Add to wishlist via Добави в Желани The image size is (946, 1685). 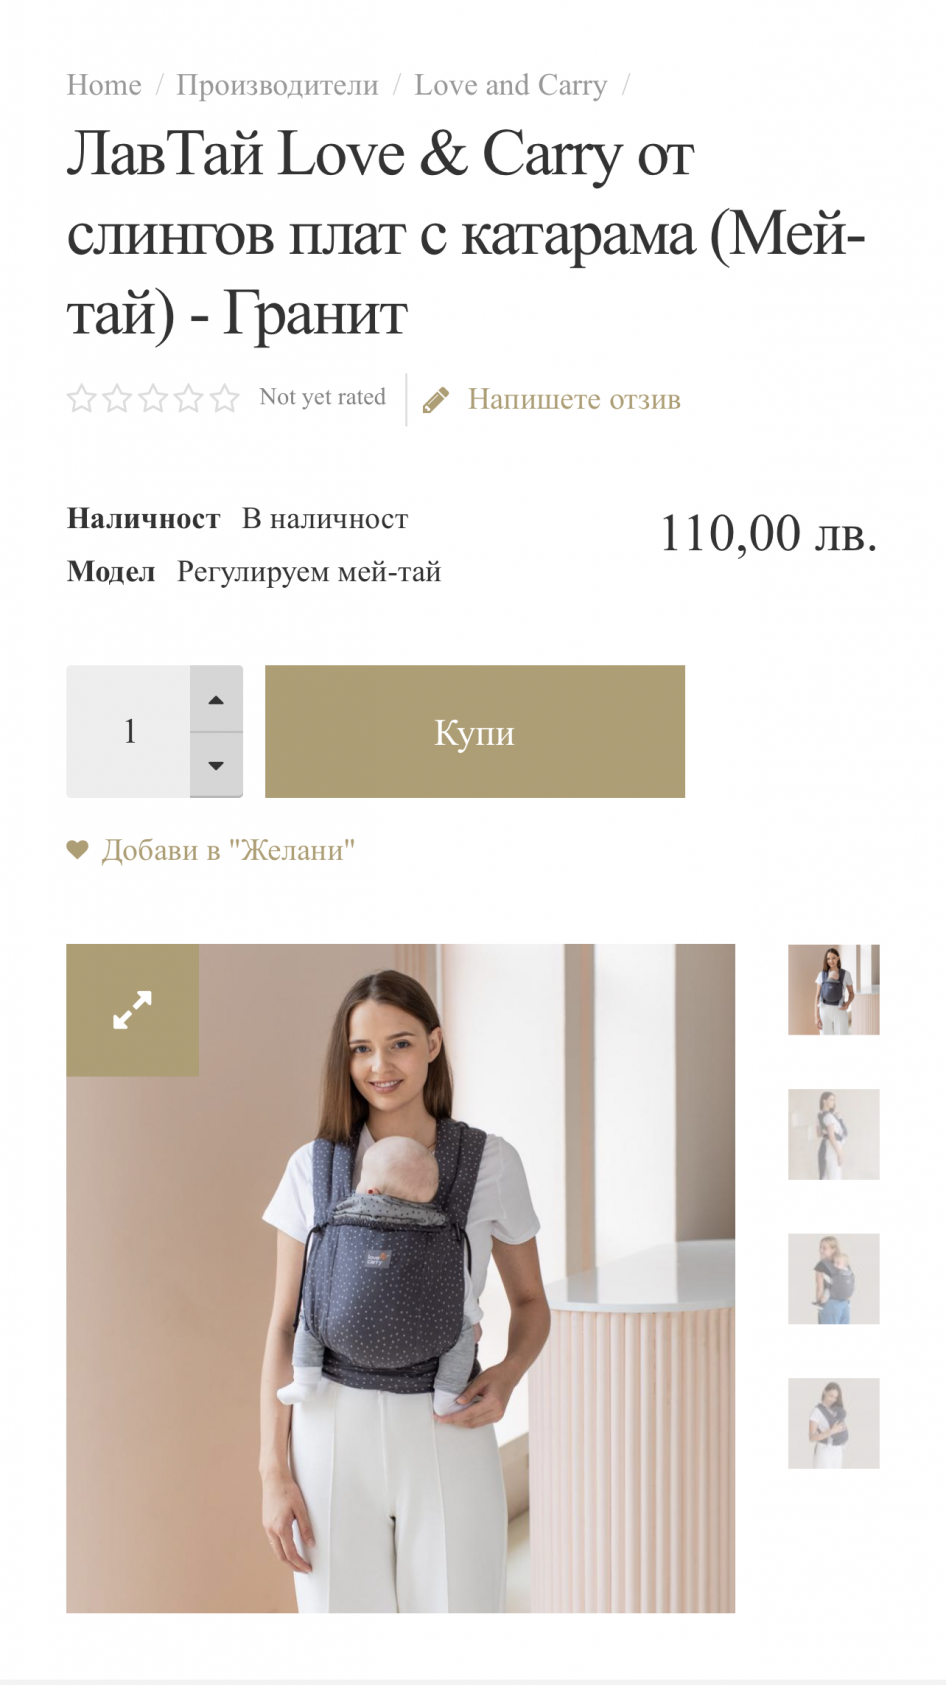(x=228, y=850)
